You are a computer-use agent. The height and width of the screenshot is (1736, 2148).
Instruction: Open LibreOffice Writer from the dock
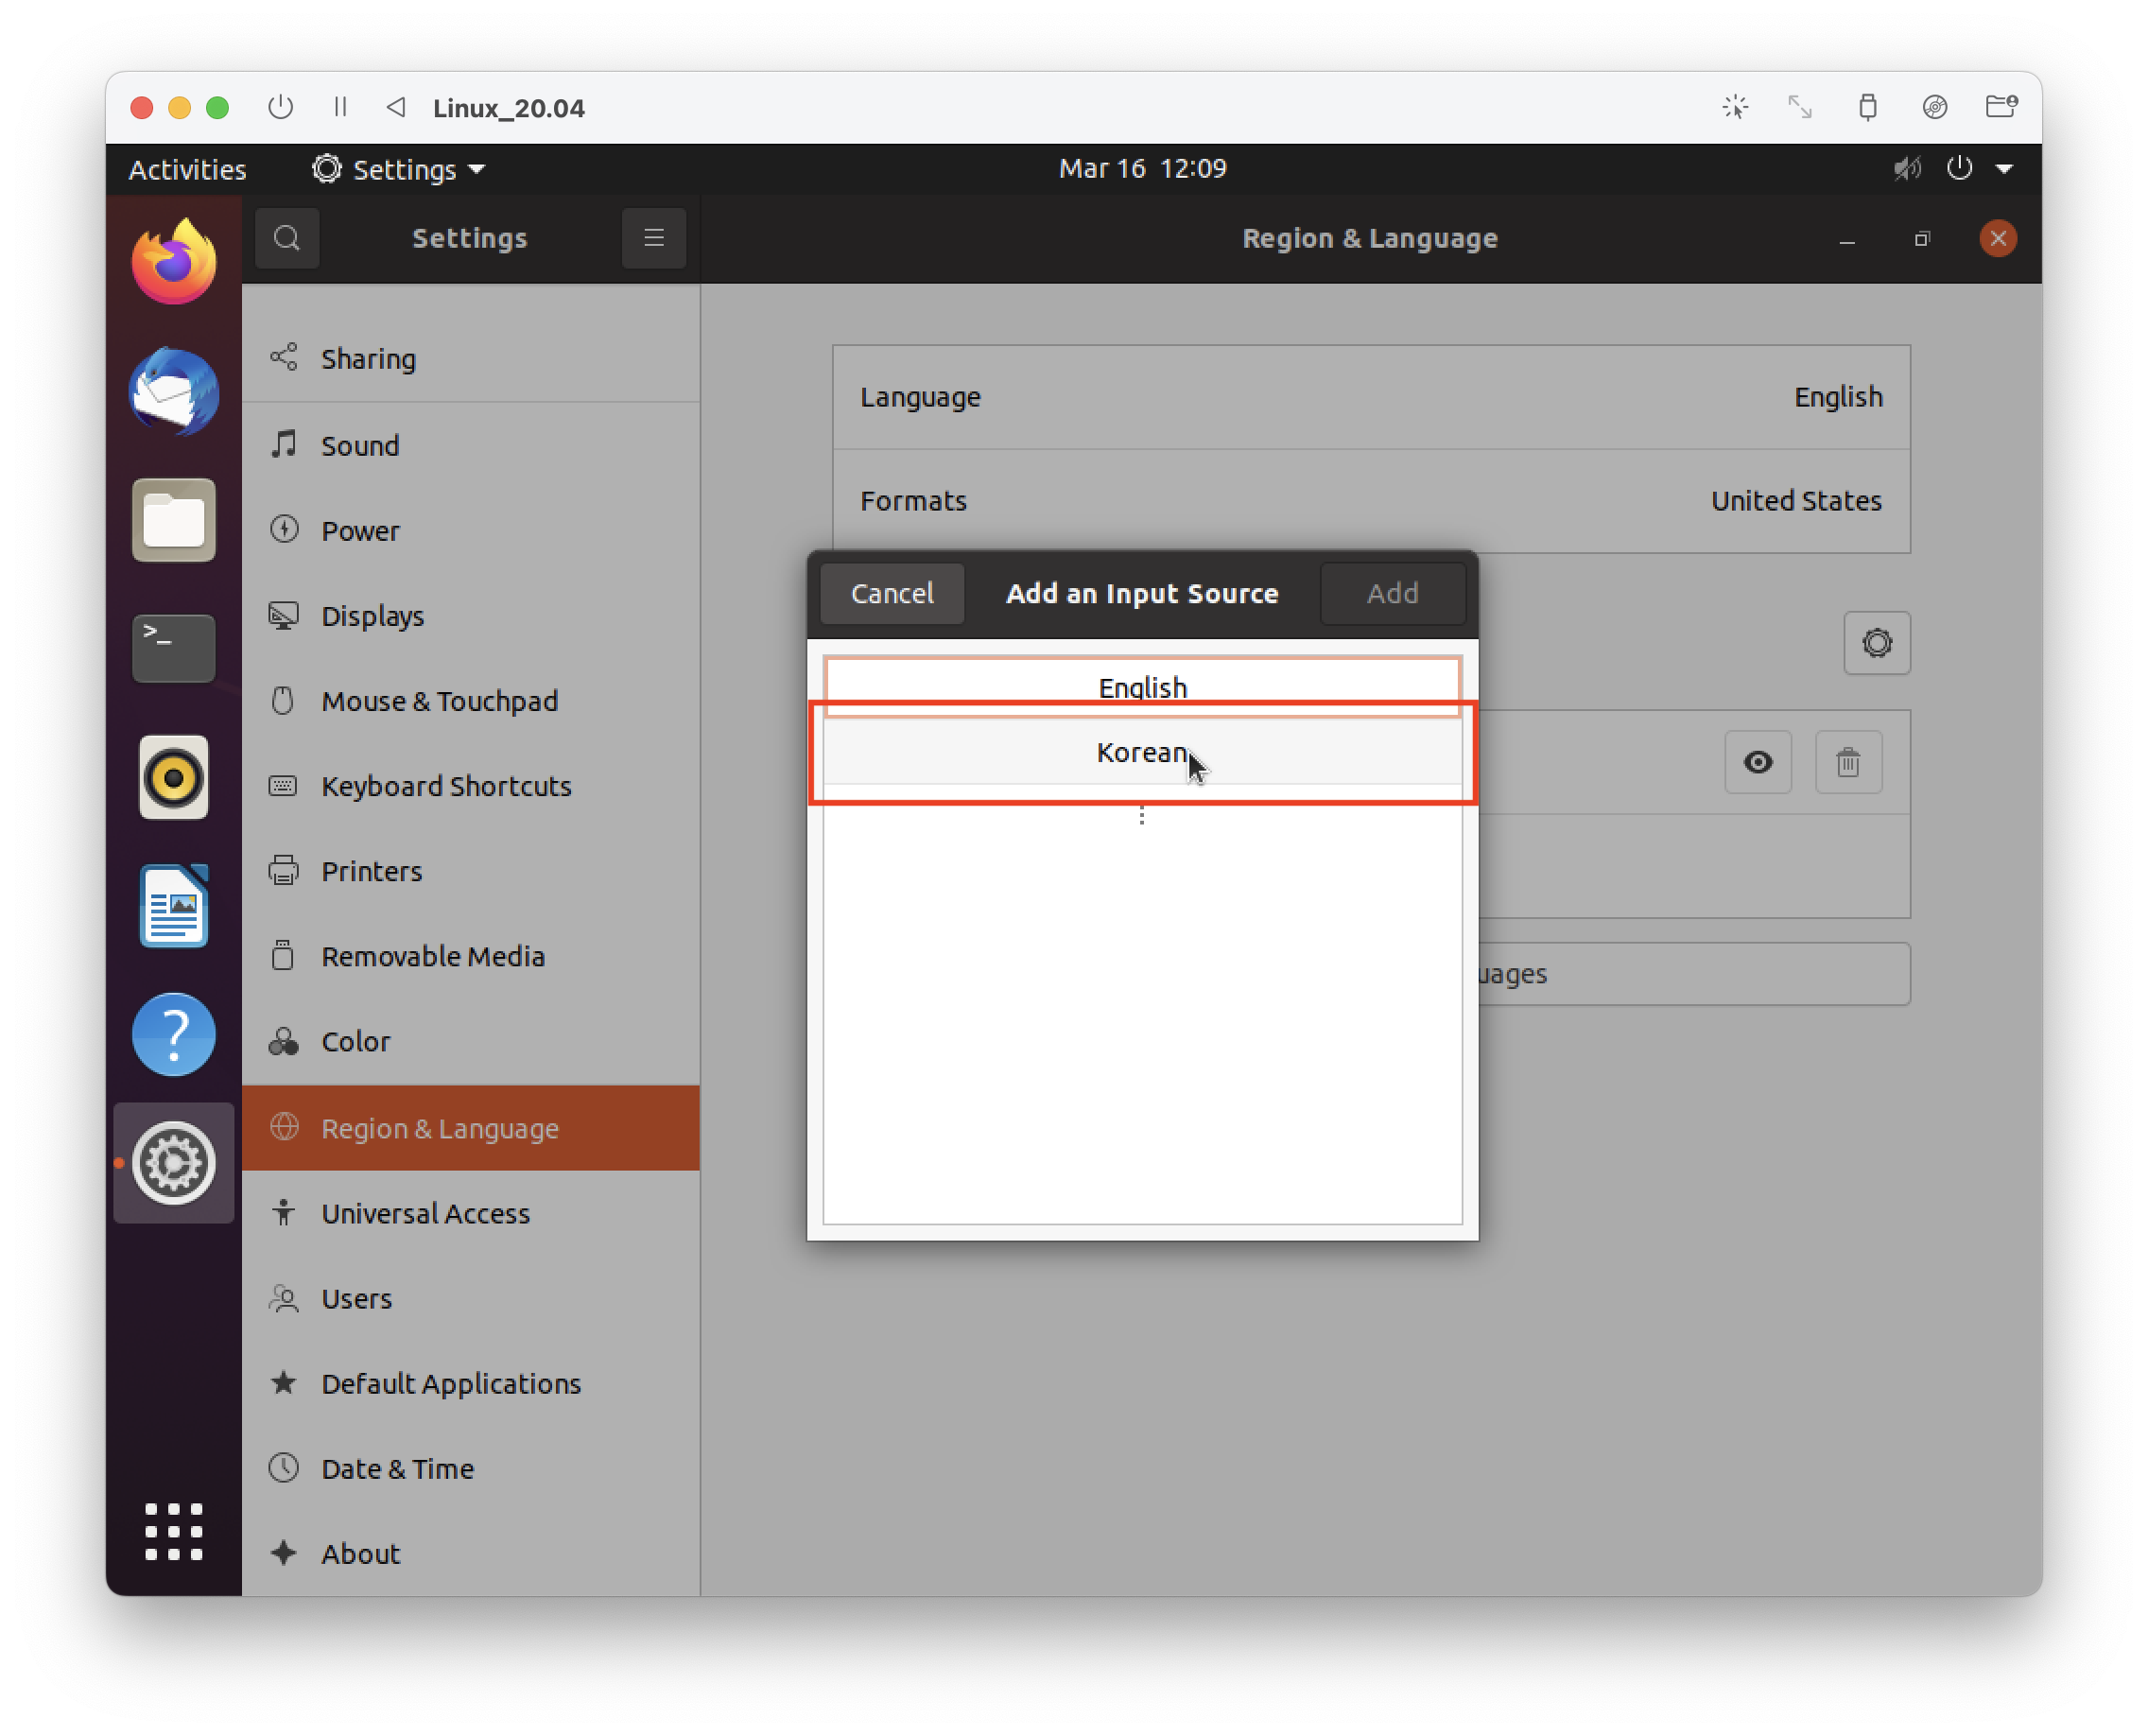(174, 906)
